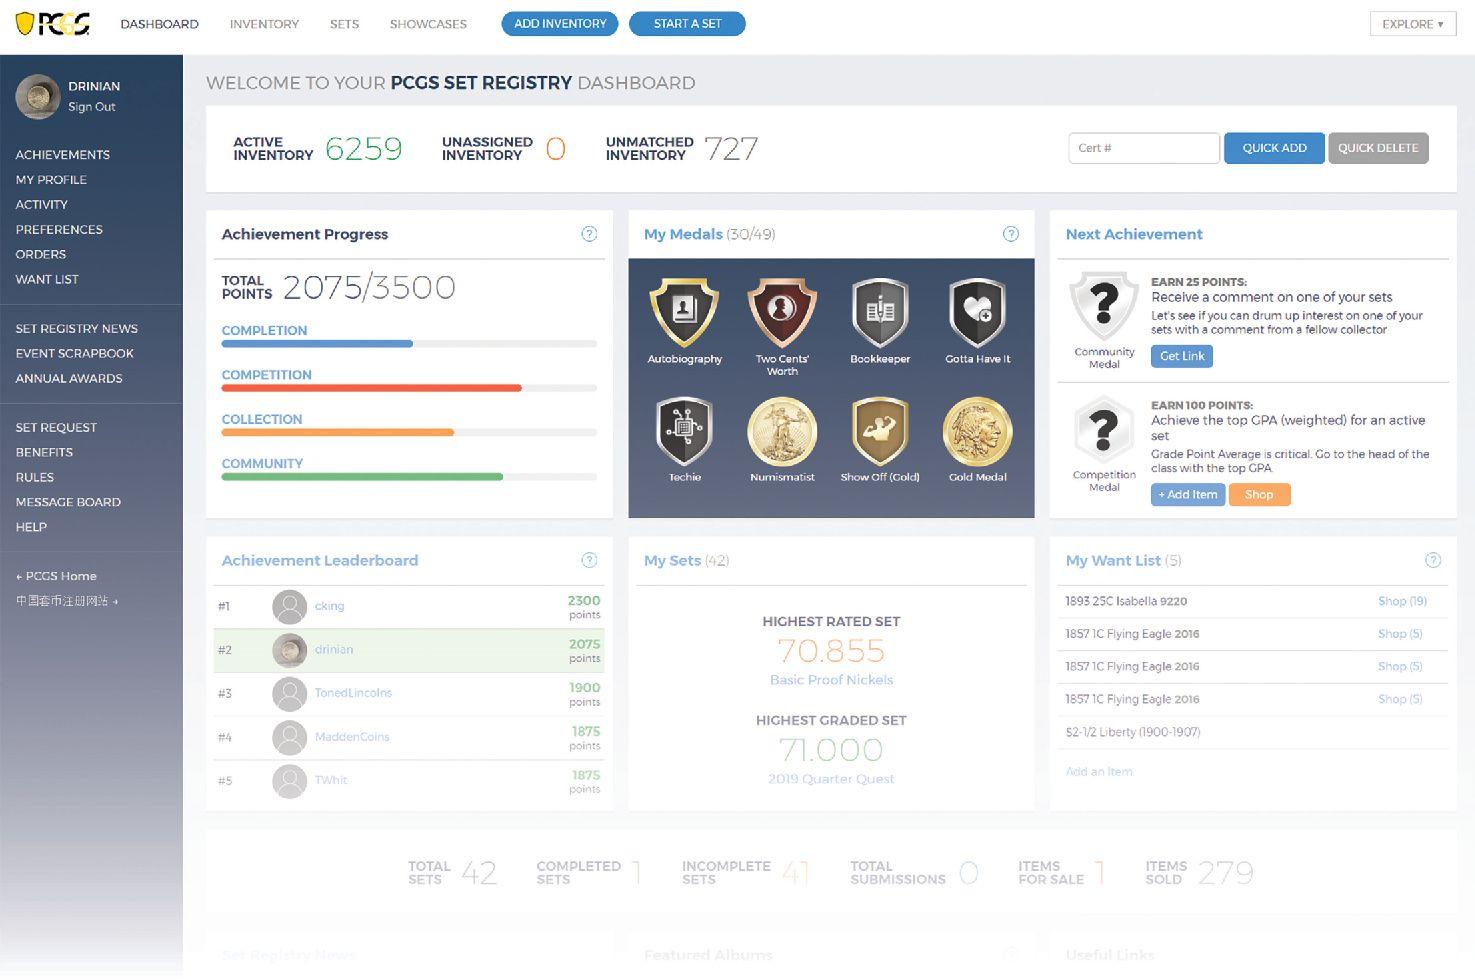Click the Quick Add button

1274,148
